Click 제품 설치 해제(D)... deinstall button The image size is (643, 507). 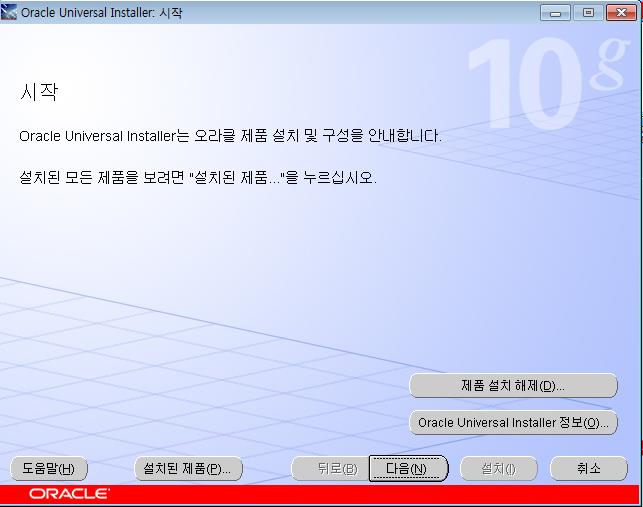(x=513, y=386)
